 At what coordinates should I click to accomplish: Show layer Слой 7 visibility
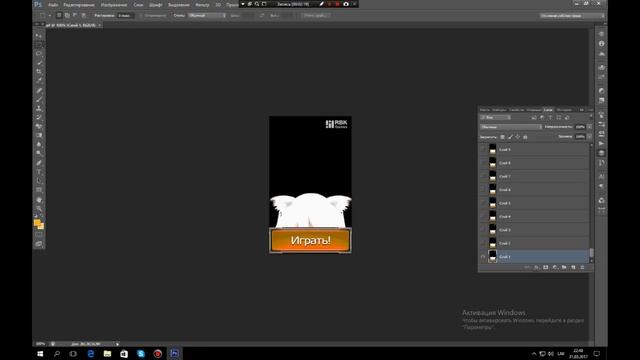click(483, 177)
